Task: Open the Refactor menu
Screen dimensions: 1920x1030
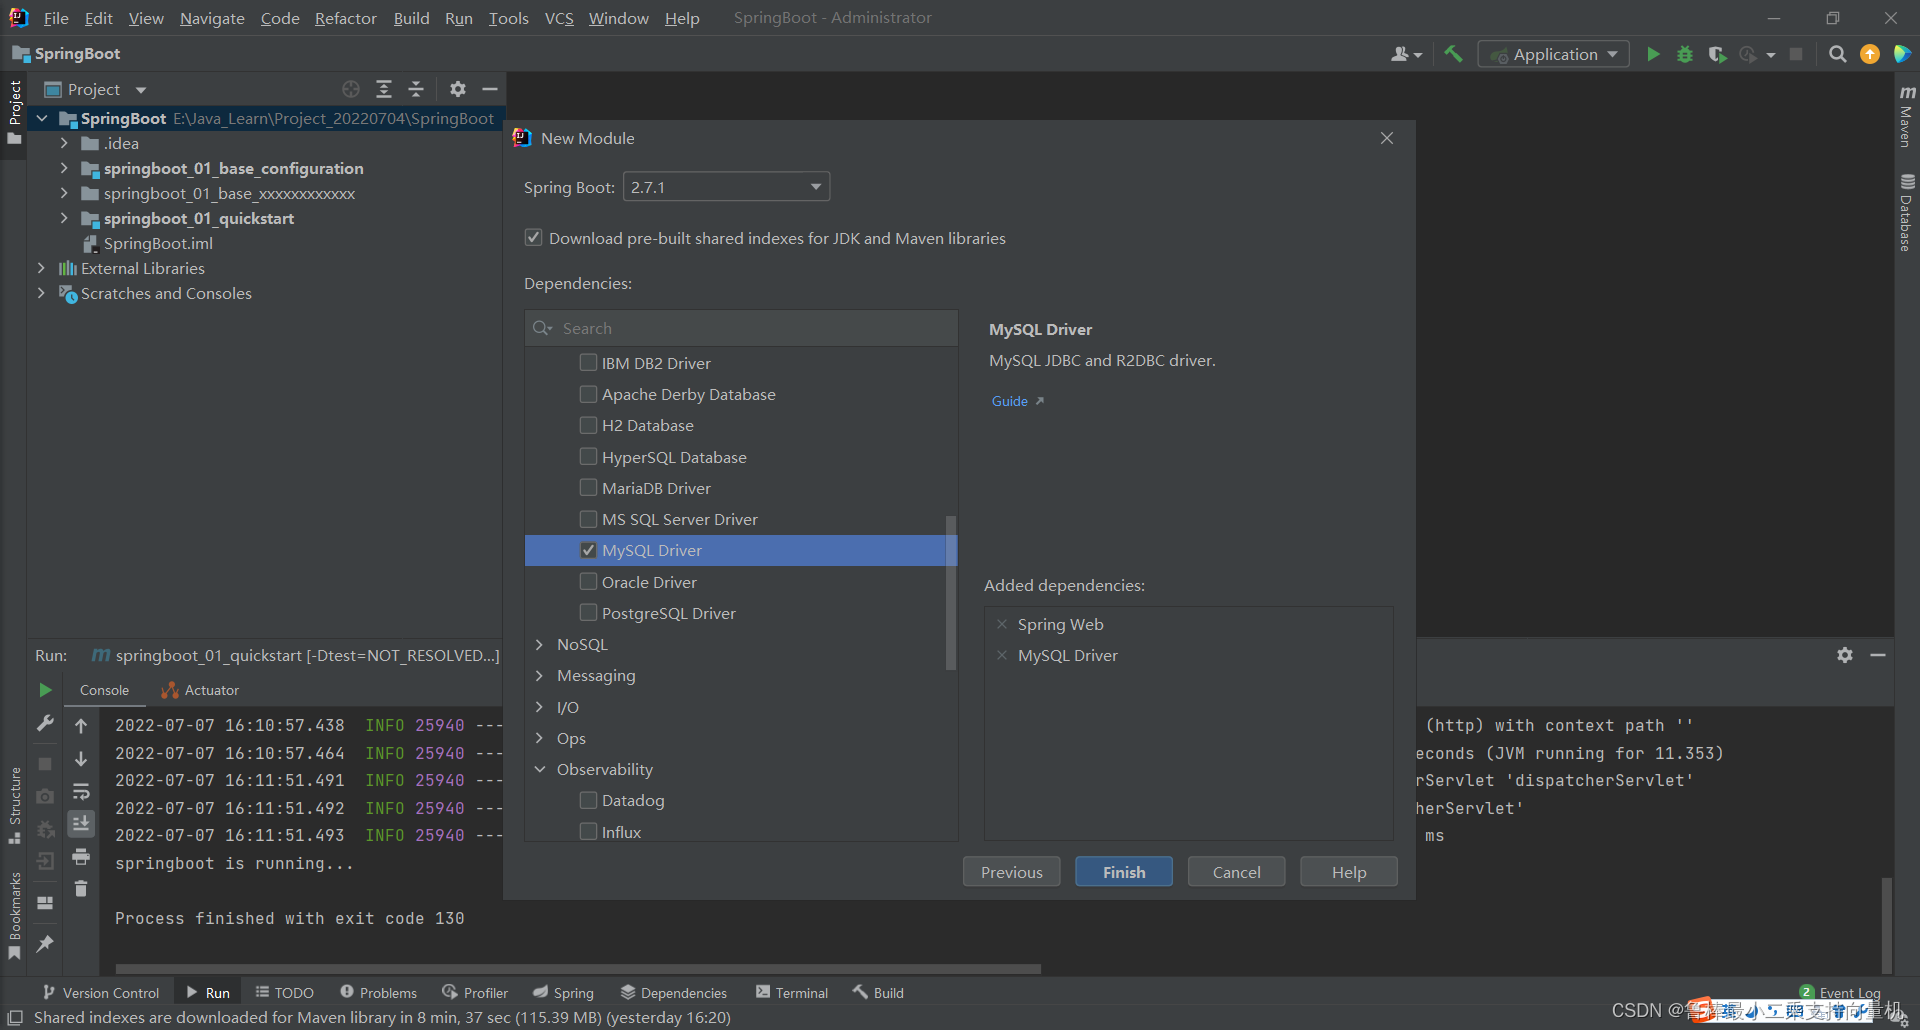Action: [345, 18]
